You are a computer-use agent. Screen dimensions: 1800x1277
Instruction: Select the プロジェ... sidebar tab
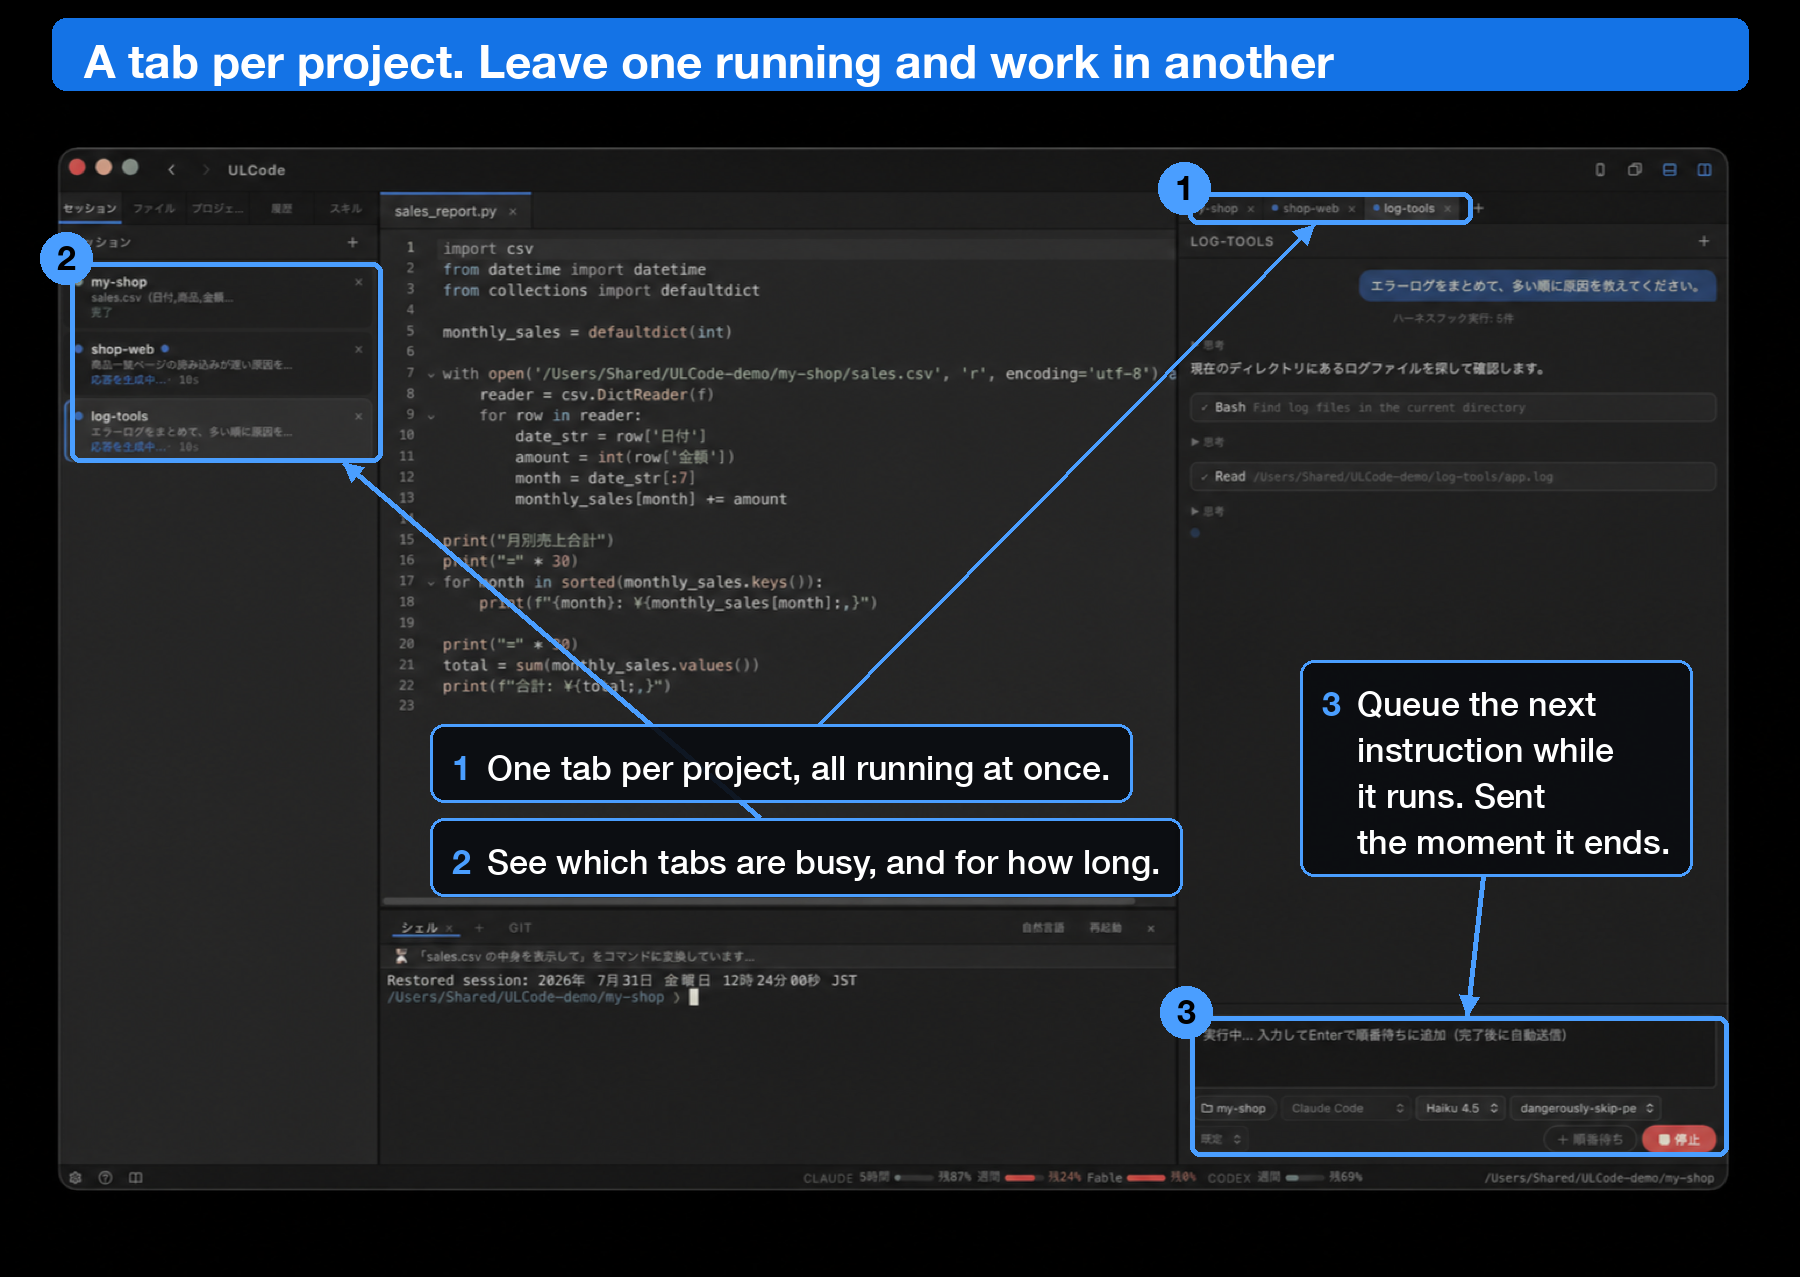(x=218, y=208)
